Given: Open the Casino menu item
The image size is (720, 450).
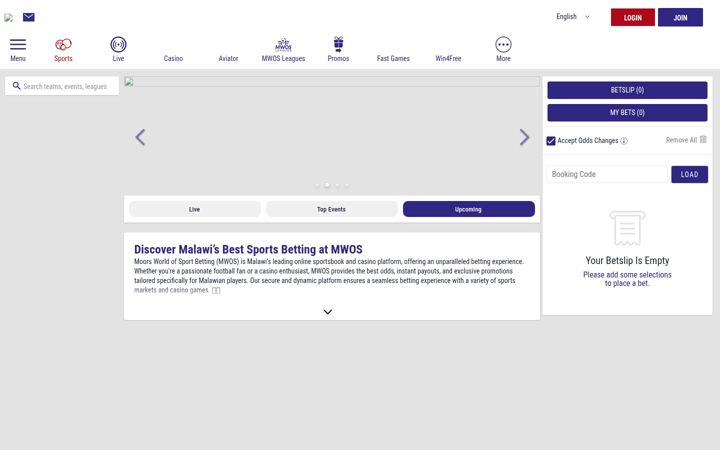Looking at the screenshot, I should [174, 58].
